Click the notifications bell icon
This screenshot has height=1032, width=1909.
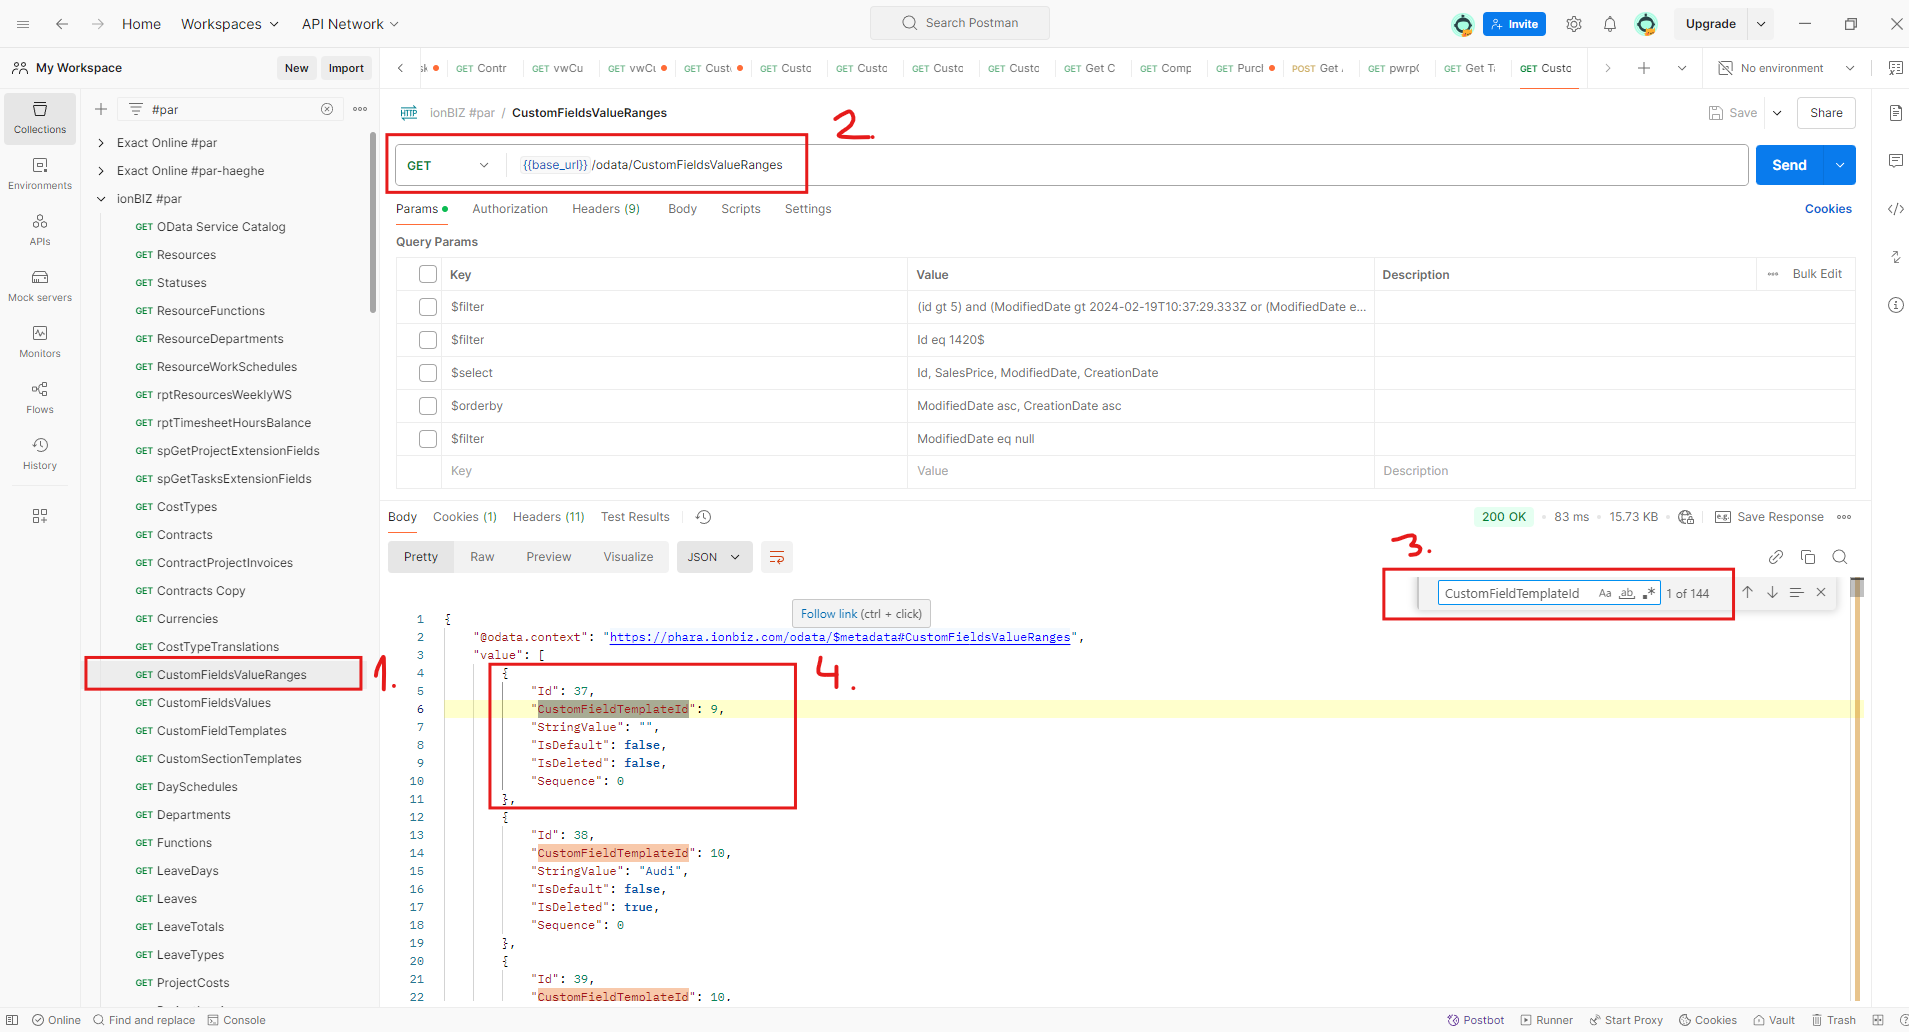[1610, 24]
